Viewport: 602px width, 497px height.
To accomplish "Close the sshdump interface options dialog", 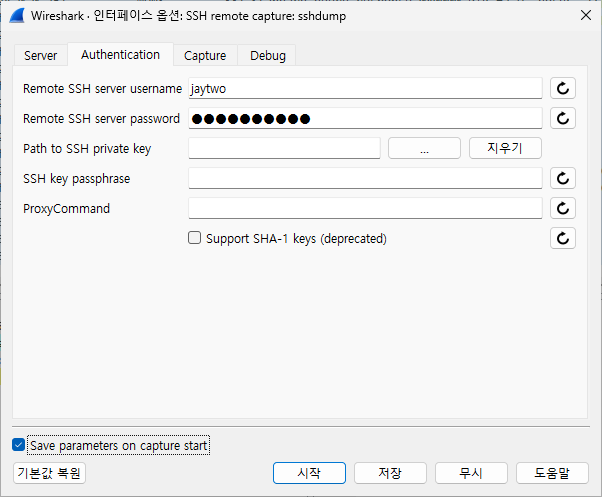I will [x=585, y=15].
